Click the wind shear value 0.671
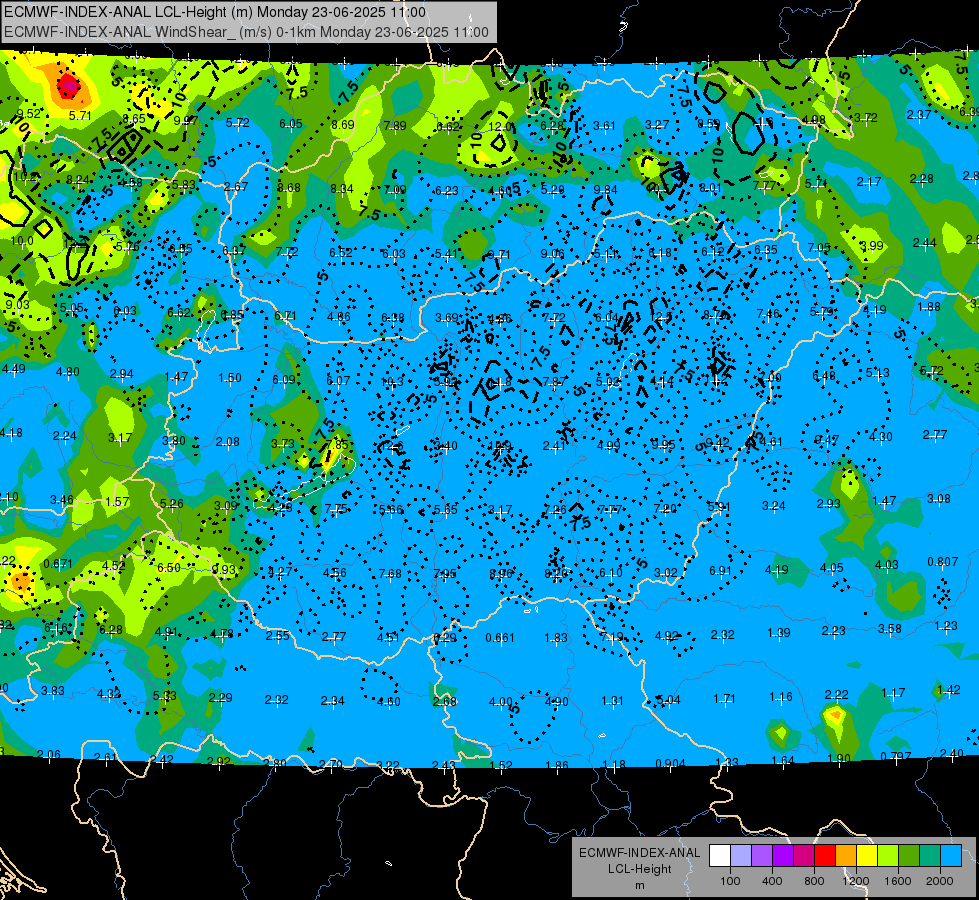979x900 pixels. (58, 563)
